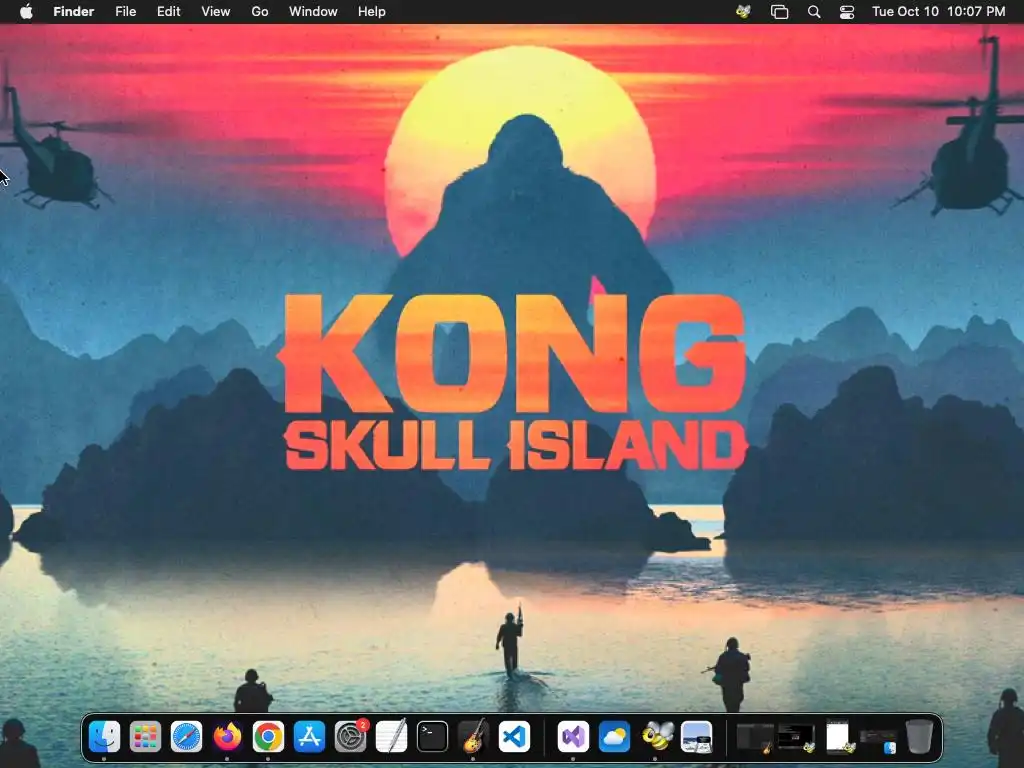Open GarageBand from the Dock

pyautogui.click(x=473, y=737)
